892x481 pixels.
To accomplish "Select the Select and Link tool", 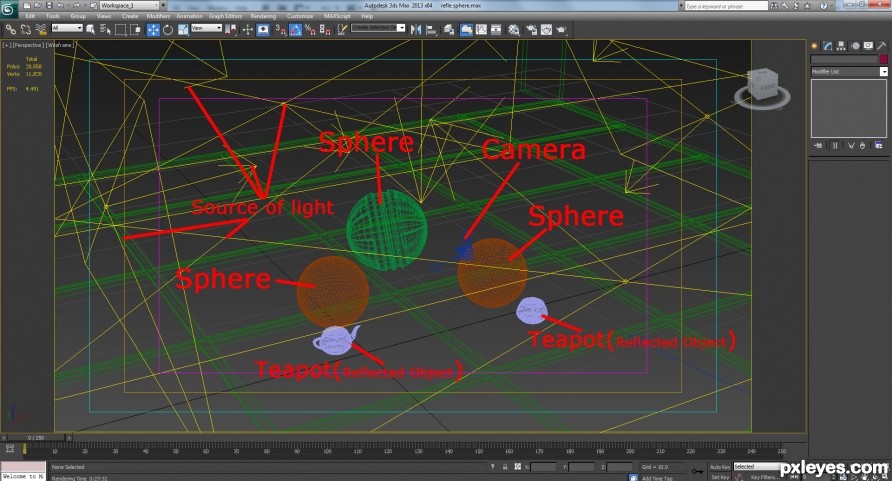I will click(10, 30).
